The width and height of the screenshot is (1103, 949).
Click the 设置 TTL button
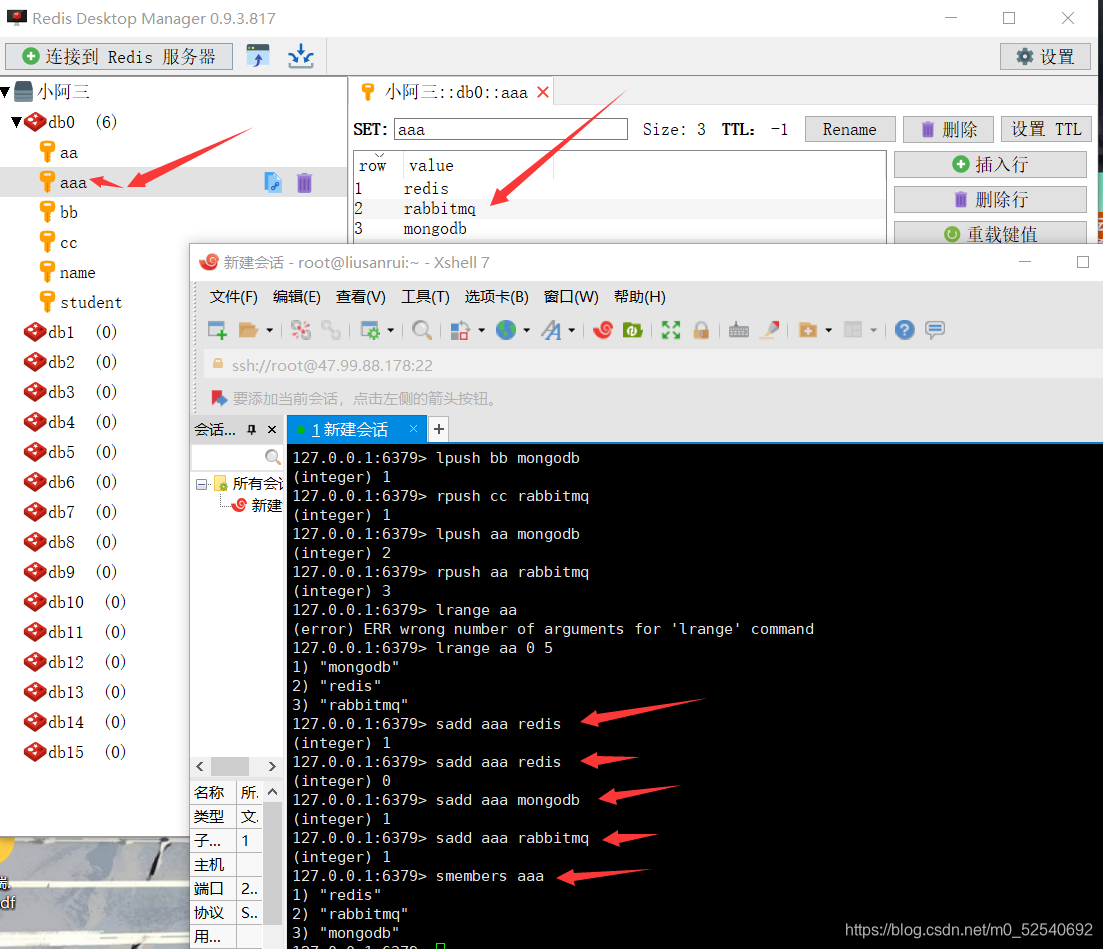pyautogui.click(x=1046, y=129)
